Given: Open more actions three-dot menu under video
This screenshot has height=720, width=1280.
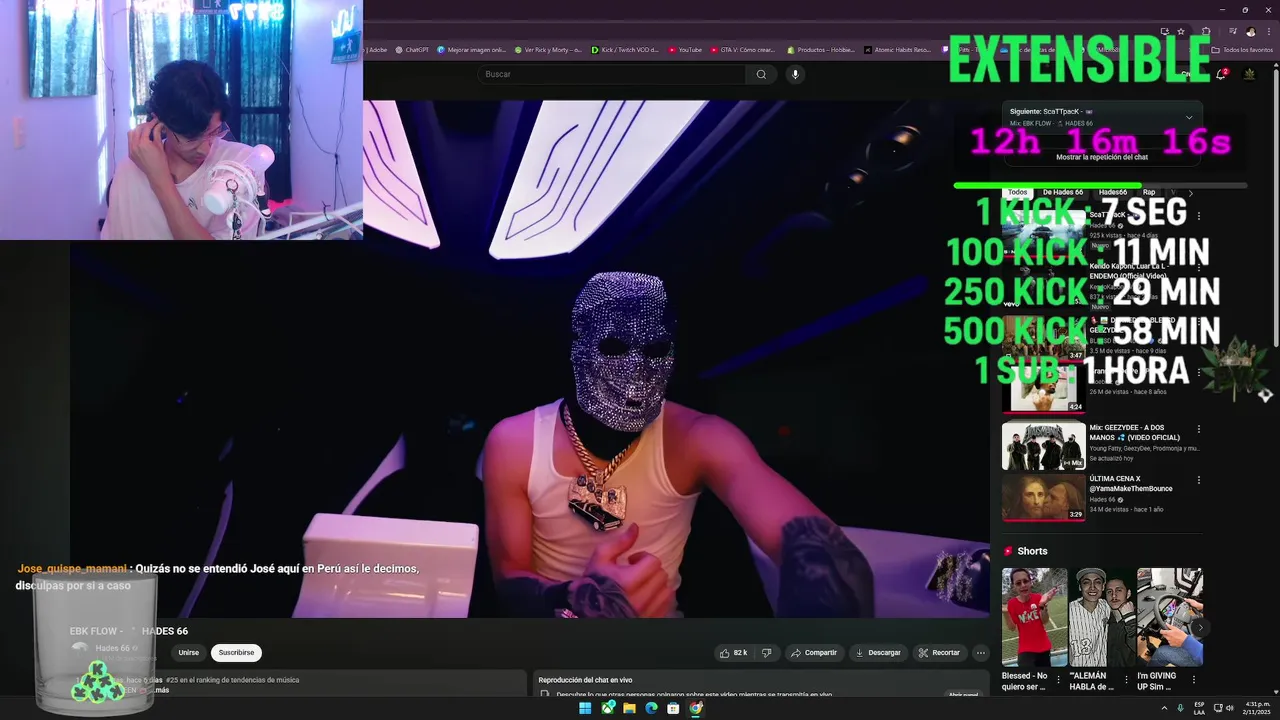Looking at the screenshot, I should tap(981, 653).
